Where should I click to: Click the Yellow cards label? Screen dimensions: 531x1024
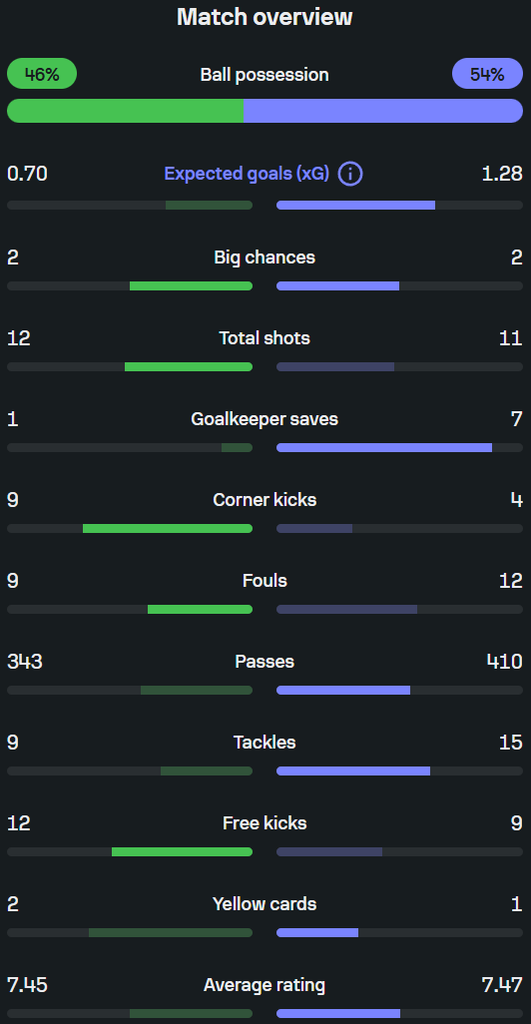click(x=265, y=904)
